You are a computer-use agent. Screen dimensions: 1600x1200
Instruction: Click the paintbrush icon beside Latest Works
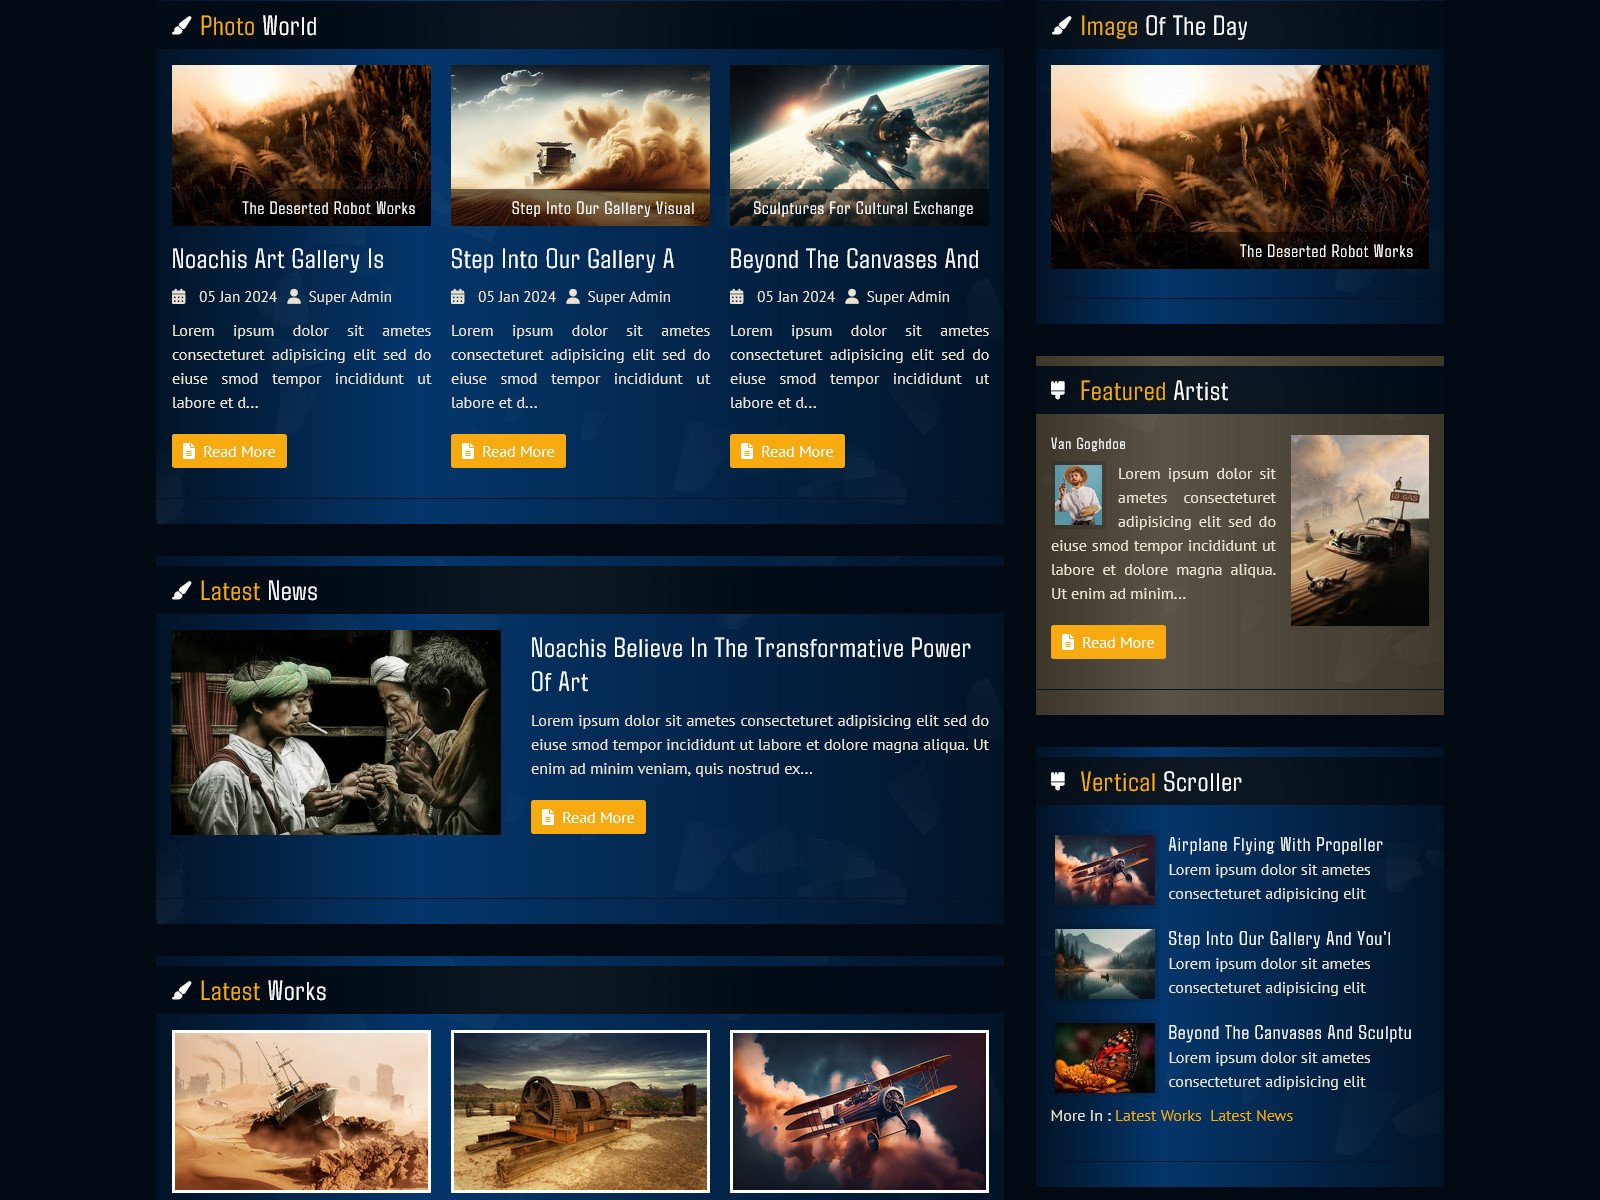(x=181, y=991)
